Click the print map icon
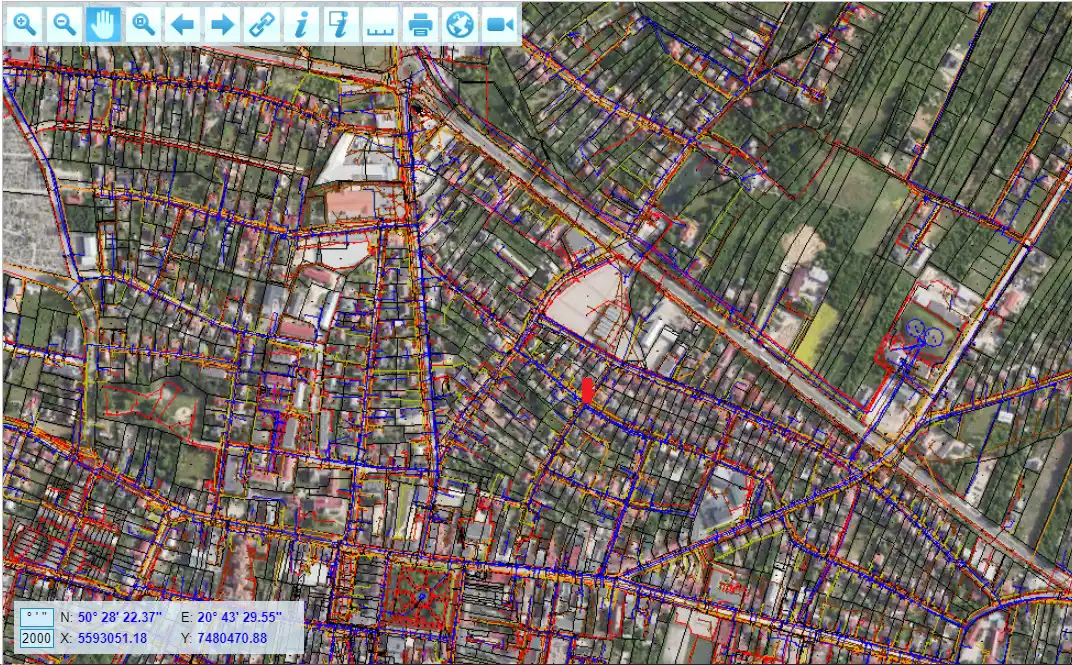Viewport: 1072px width, 665px height. click(x=421, y=25)
